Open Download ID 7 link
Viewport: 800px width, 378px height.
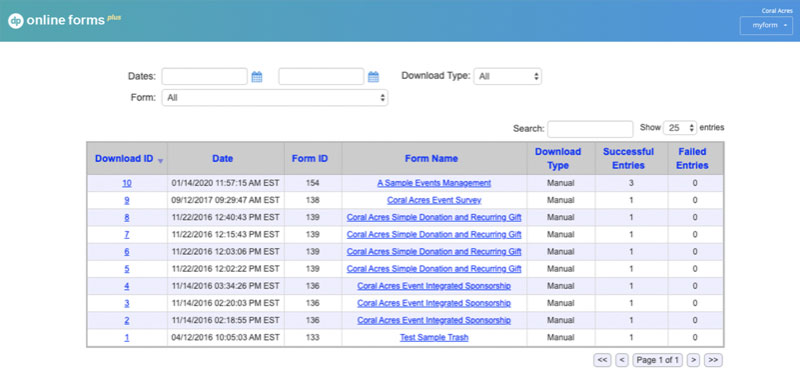pyautogui.click(x=127, y=235)
